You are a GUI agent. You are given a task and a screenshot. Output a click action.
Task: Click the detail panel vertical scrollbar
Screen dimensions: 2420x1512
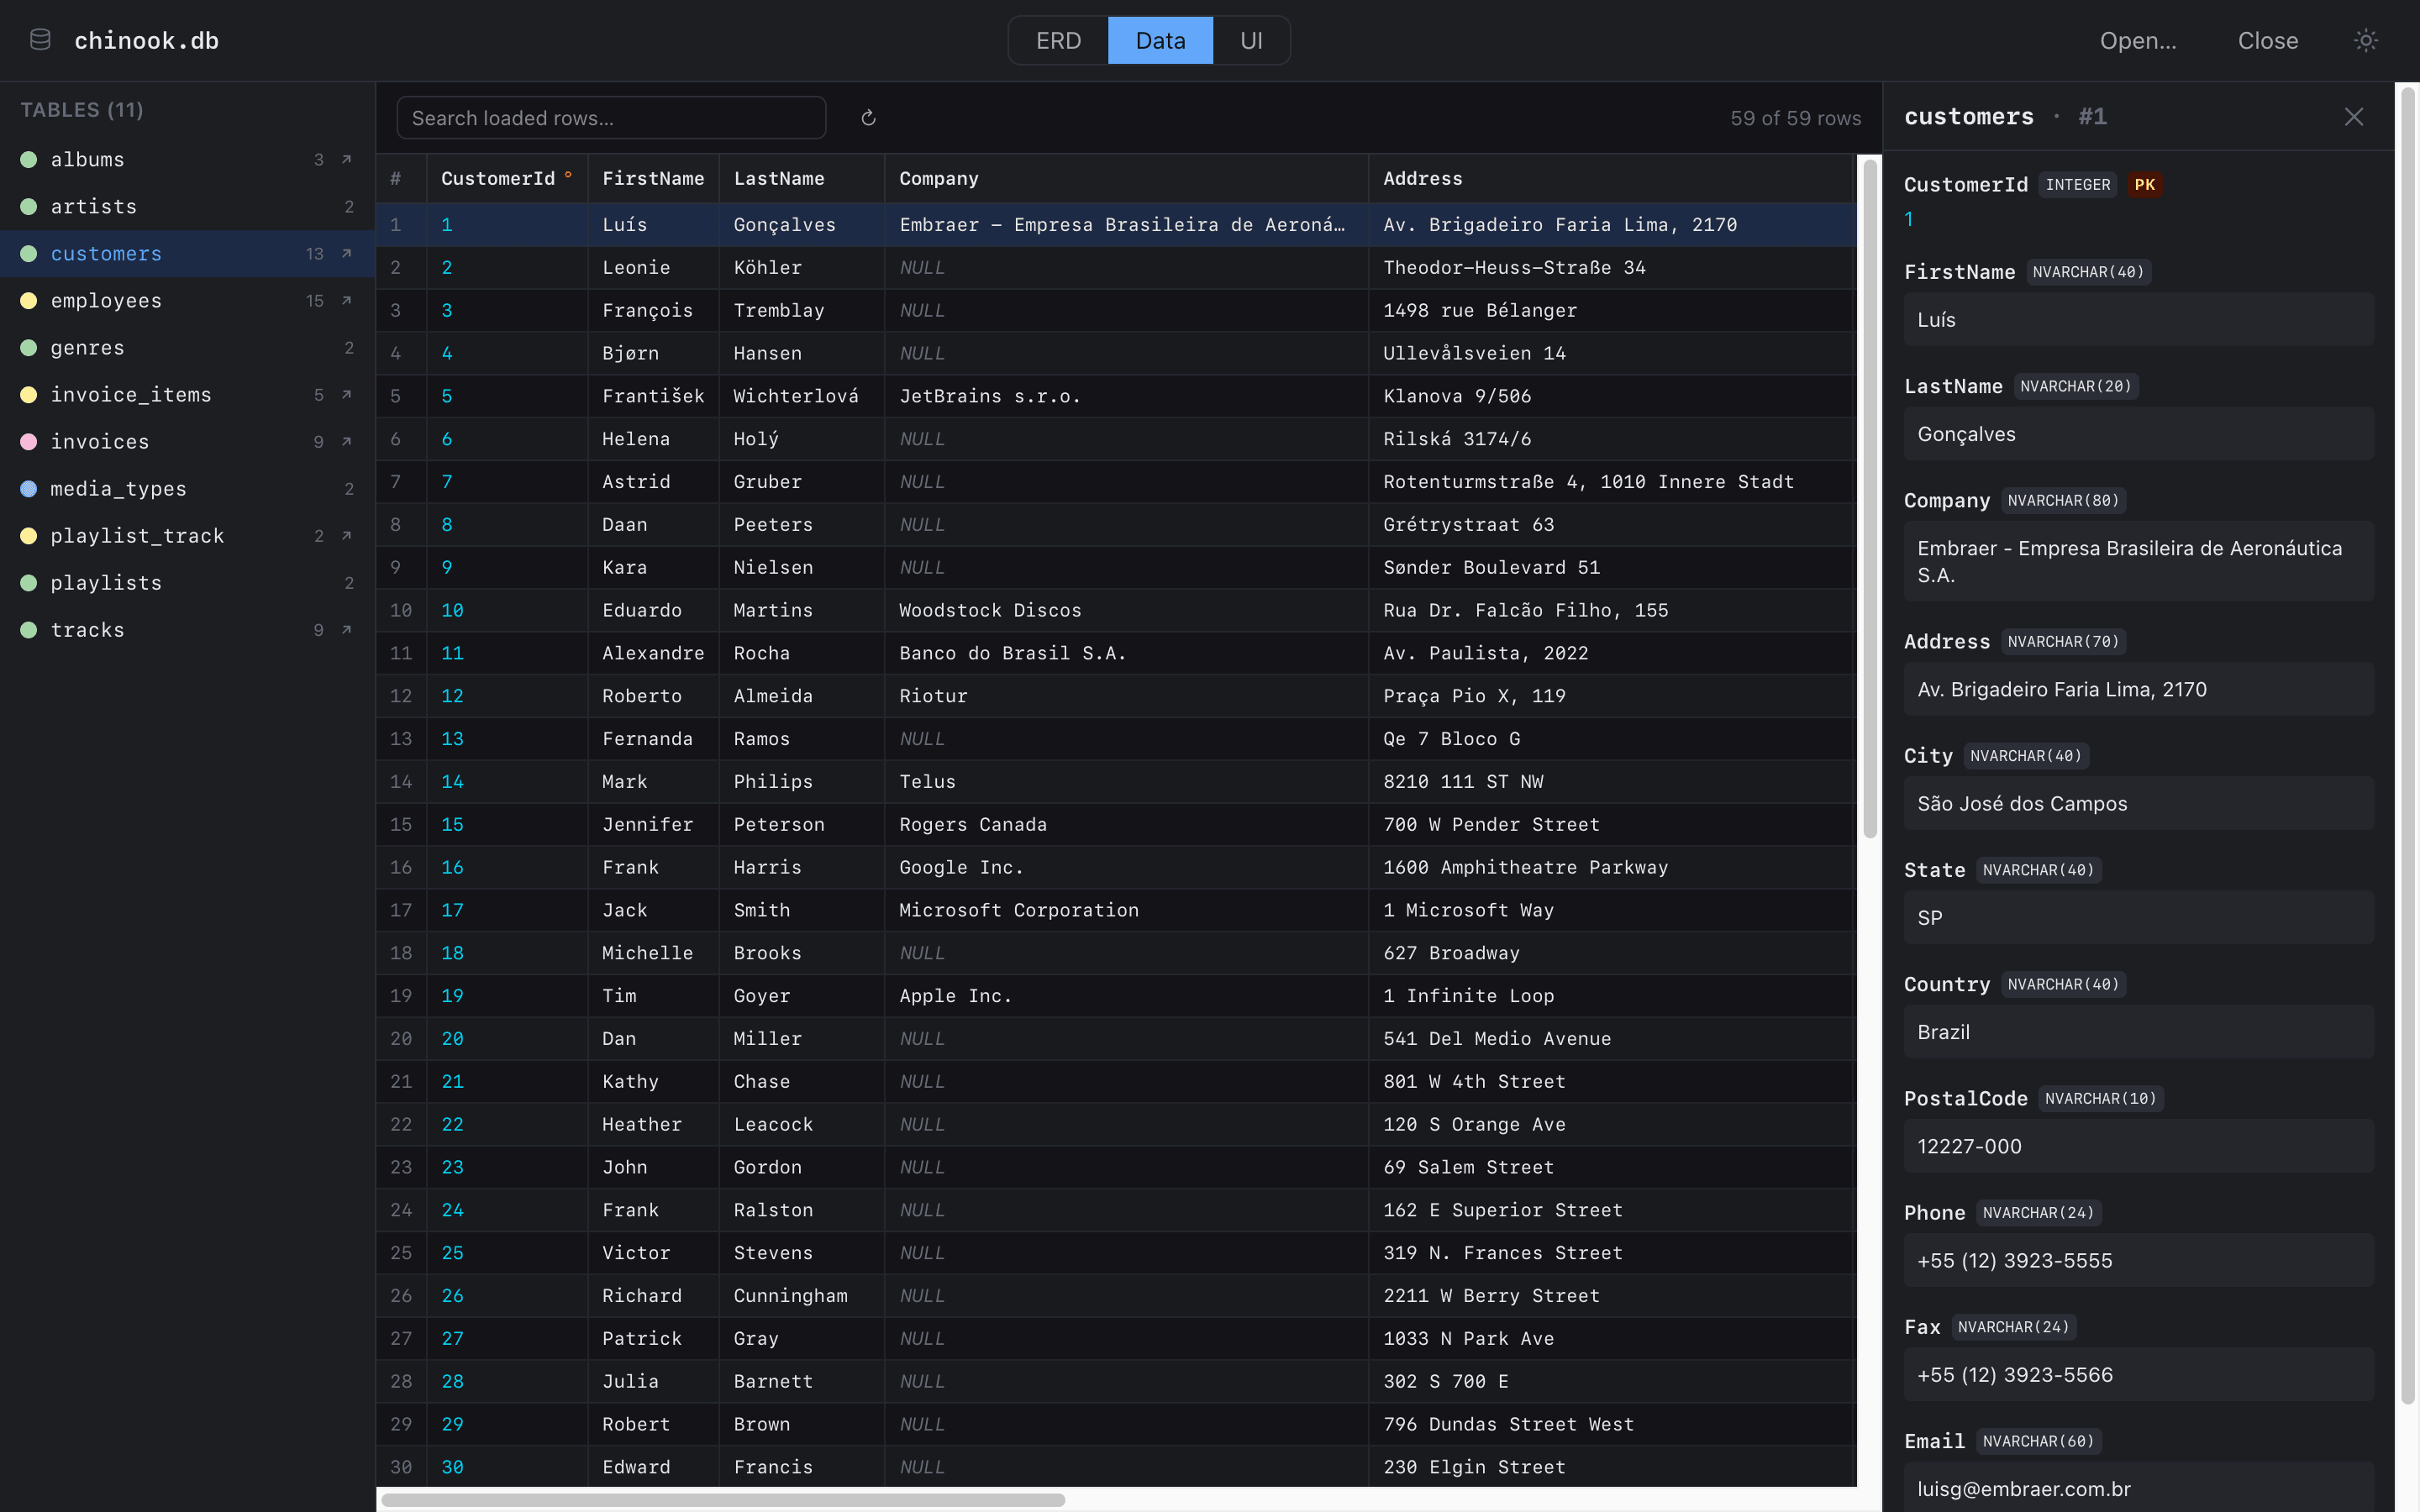point(2408,745)
